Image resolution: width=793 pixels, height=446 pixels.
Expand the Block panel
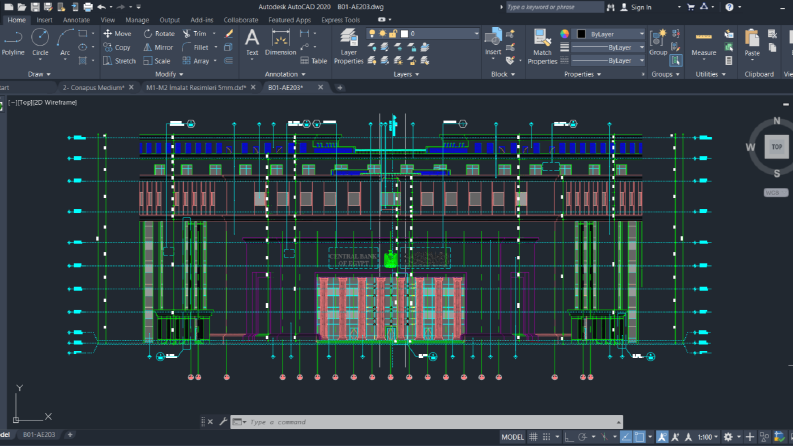503,74
